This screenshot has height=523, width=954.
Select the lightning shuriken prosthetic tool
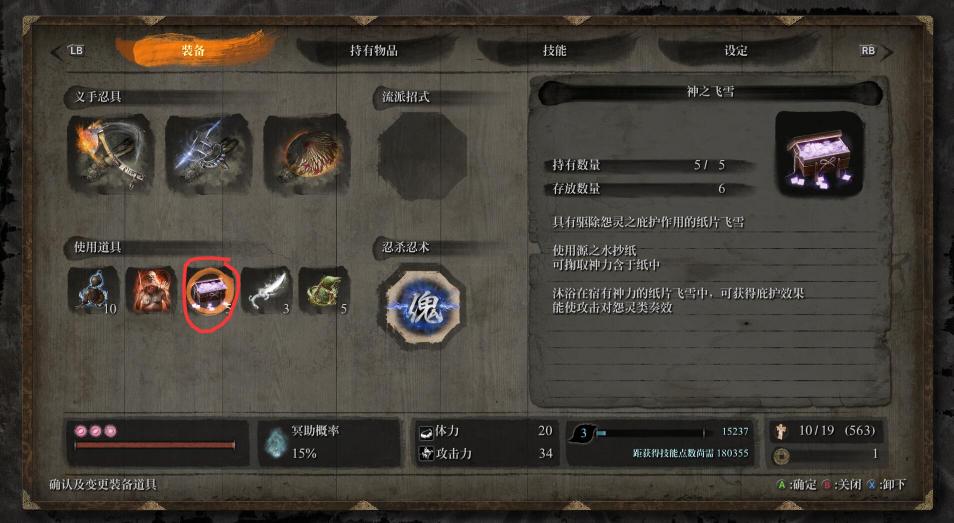click(208, 154)
